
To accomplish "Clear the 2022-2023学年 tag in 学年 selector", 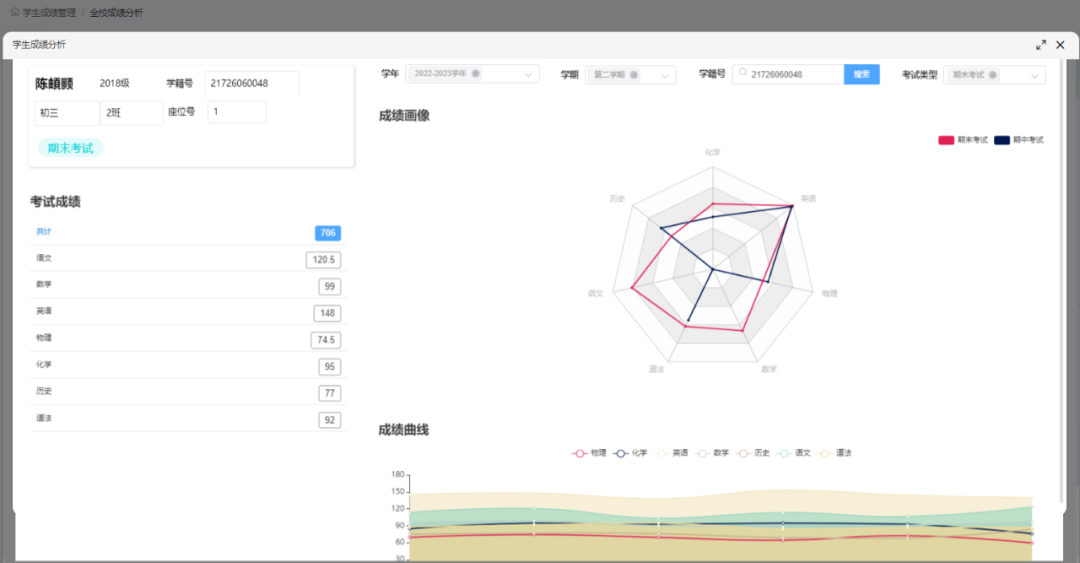I will 476,74.
